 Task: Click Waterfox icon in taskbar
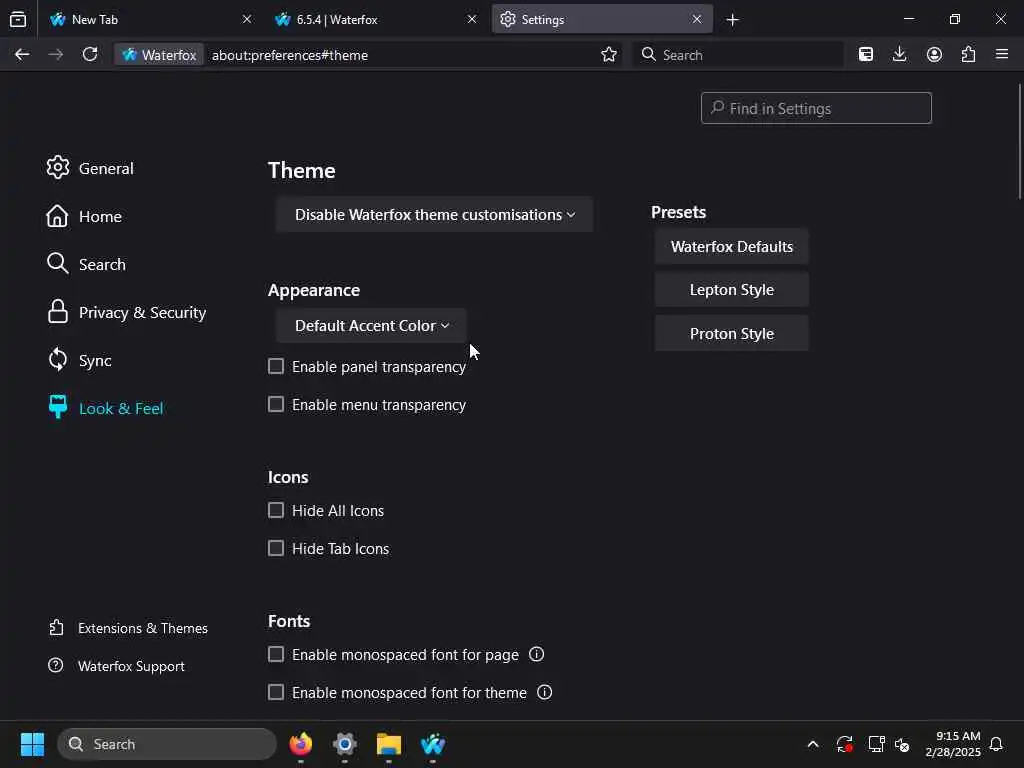(x=432, y=744)
